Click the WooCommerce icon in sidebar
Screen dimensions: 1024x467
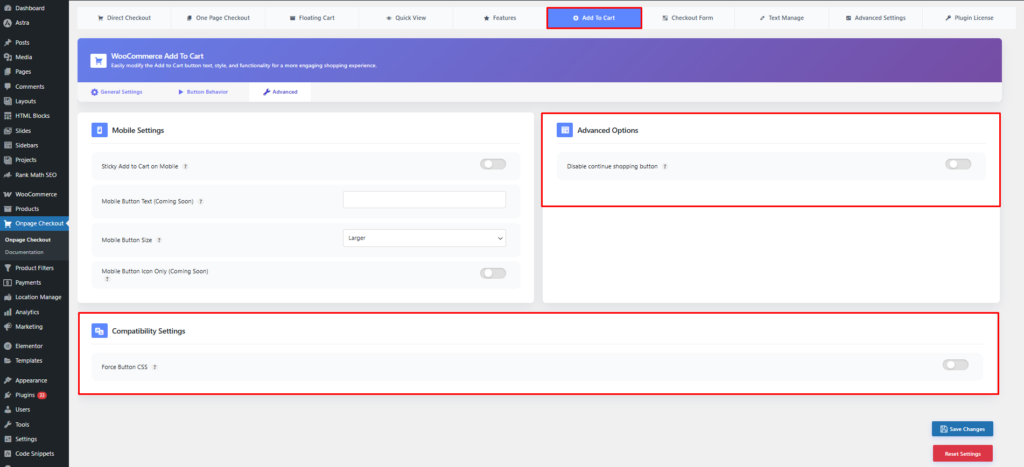(x=8, y=194)
